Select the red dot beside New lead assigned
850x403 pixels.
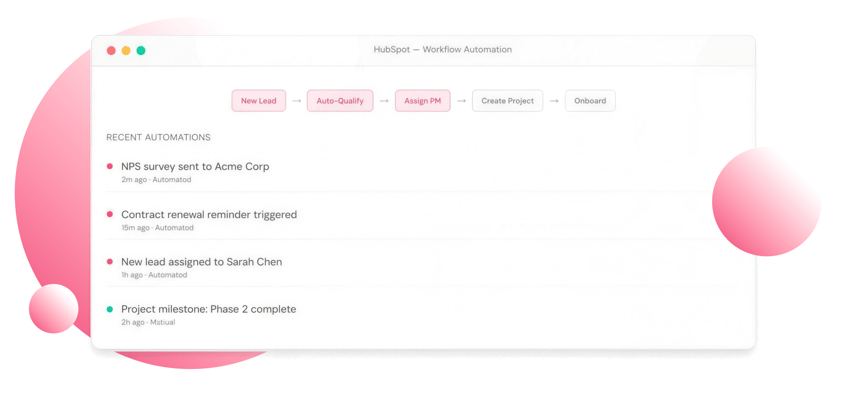110,262
